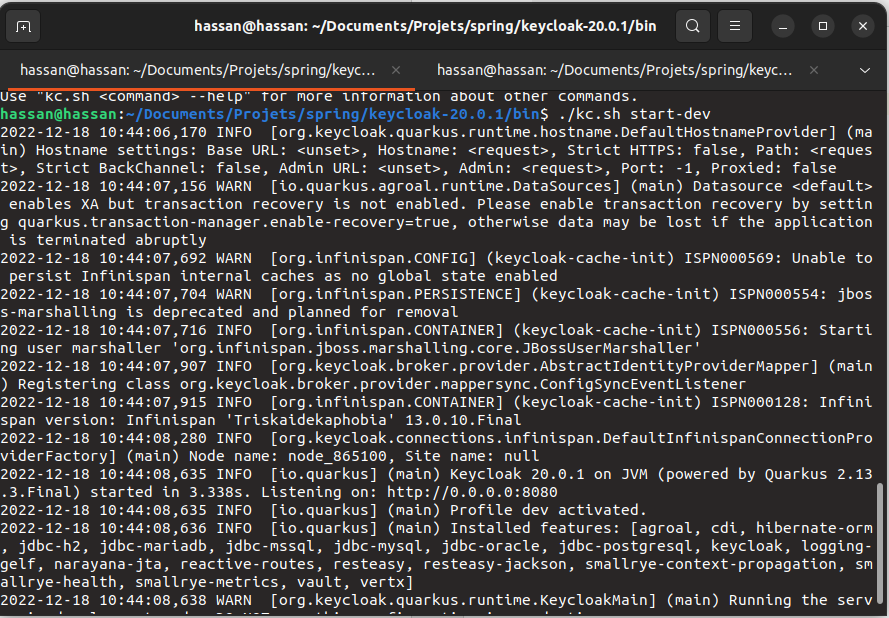Click 'ConfigSyncEventListener' class name text
This screenshot has width=889, height=618.
[x=642, y=384]
